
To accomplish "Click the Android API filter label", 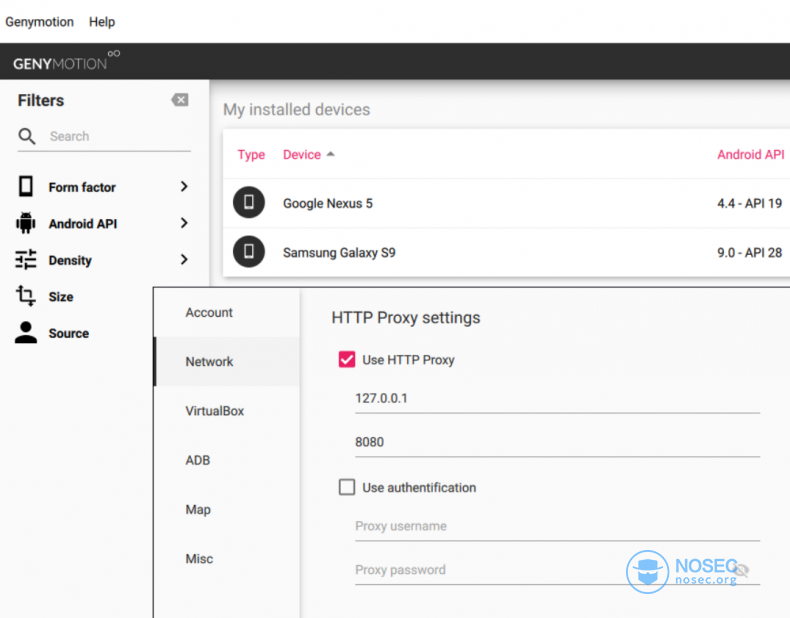I will tap(83, 224).
